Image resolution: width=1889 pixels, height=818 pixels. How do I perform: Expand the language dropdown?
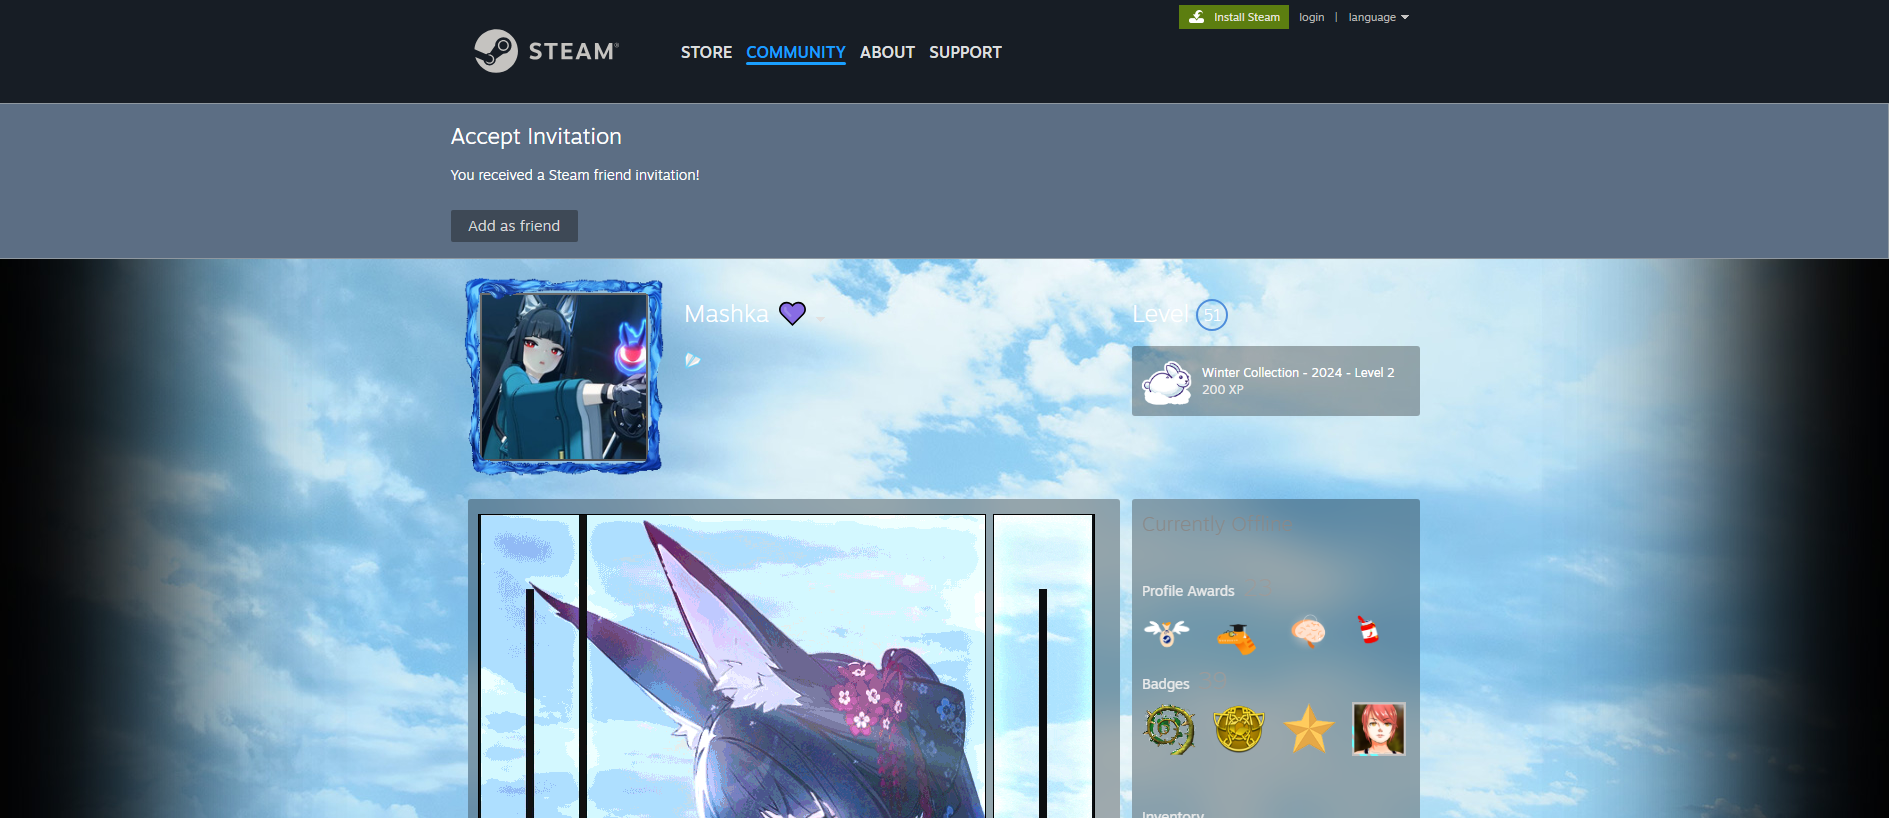[1378, 17]
